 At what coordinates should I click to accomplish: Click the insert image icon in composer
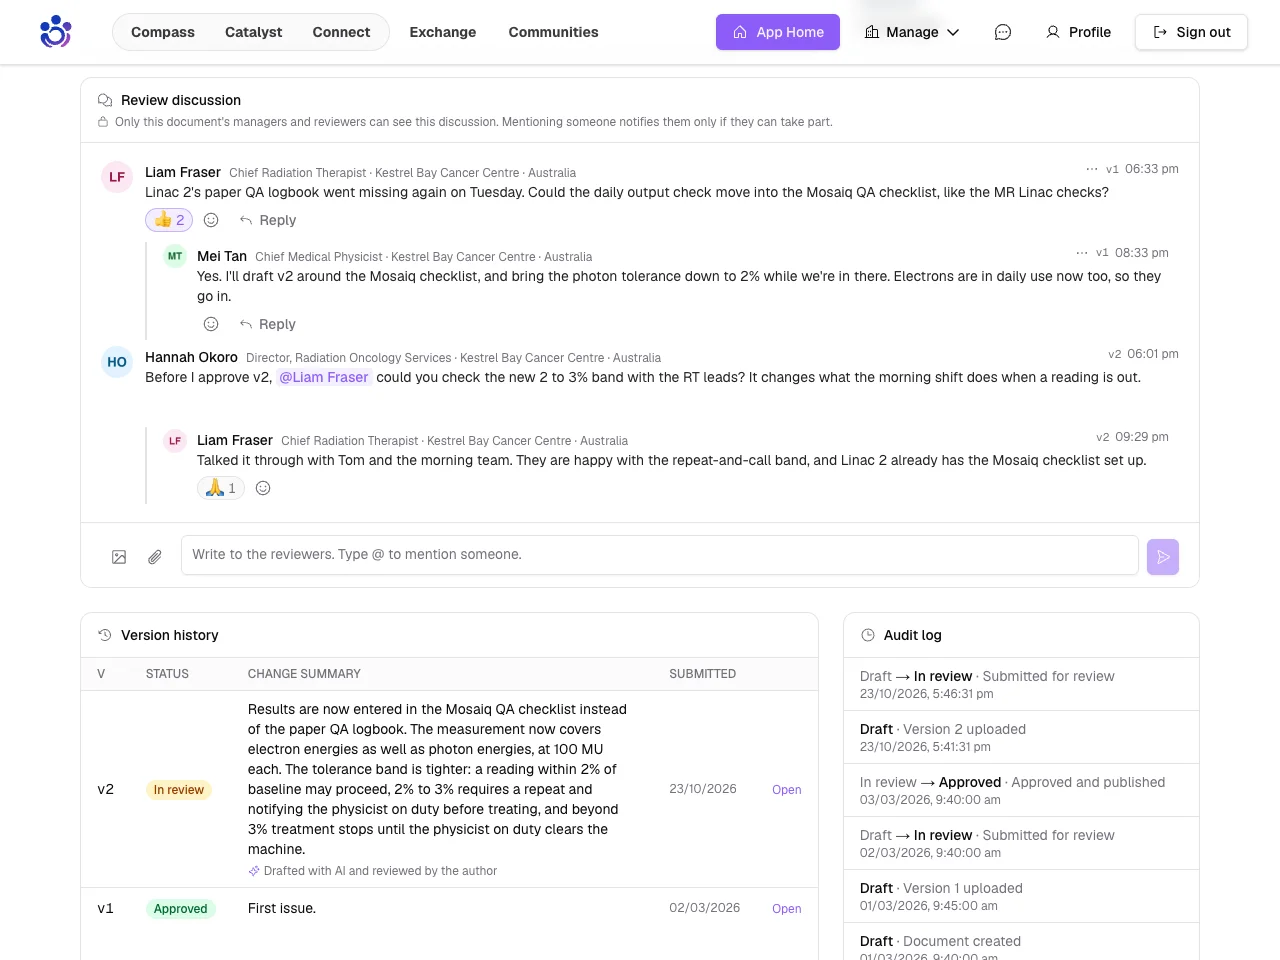119,557
